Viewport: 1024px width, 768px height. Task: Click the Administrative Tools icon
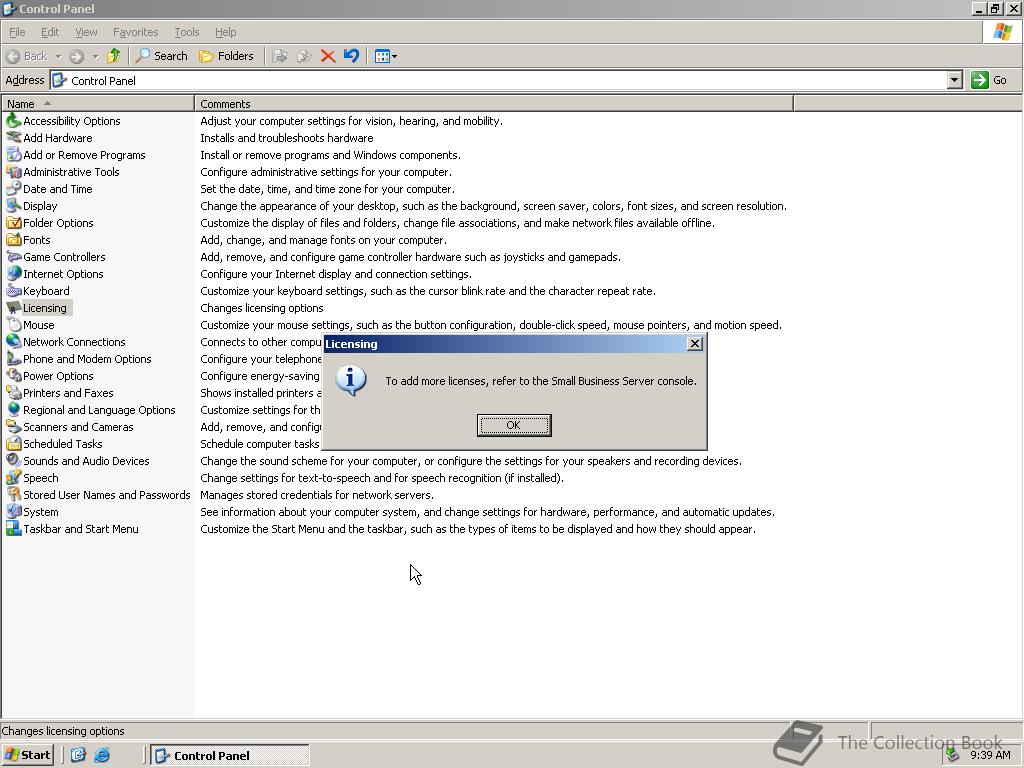coord(13,172)
